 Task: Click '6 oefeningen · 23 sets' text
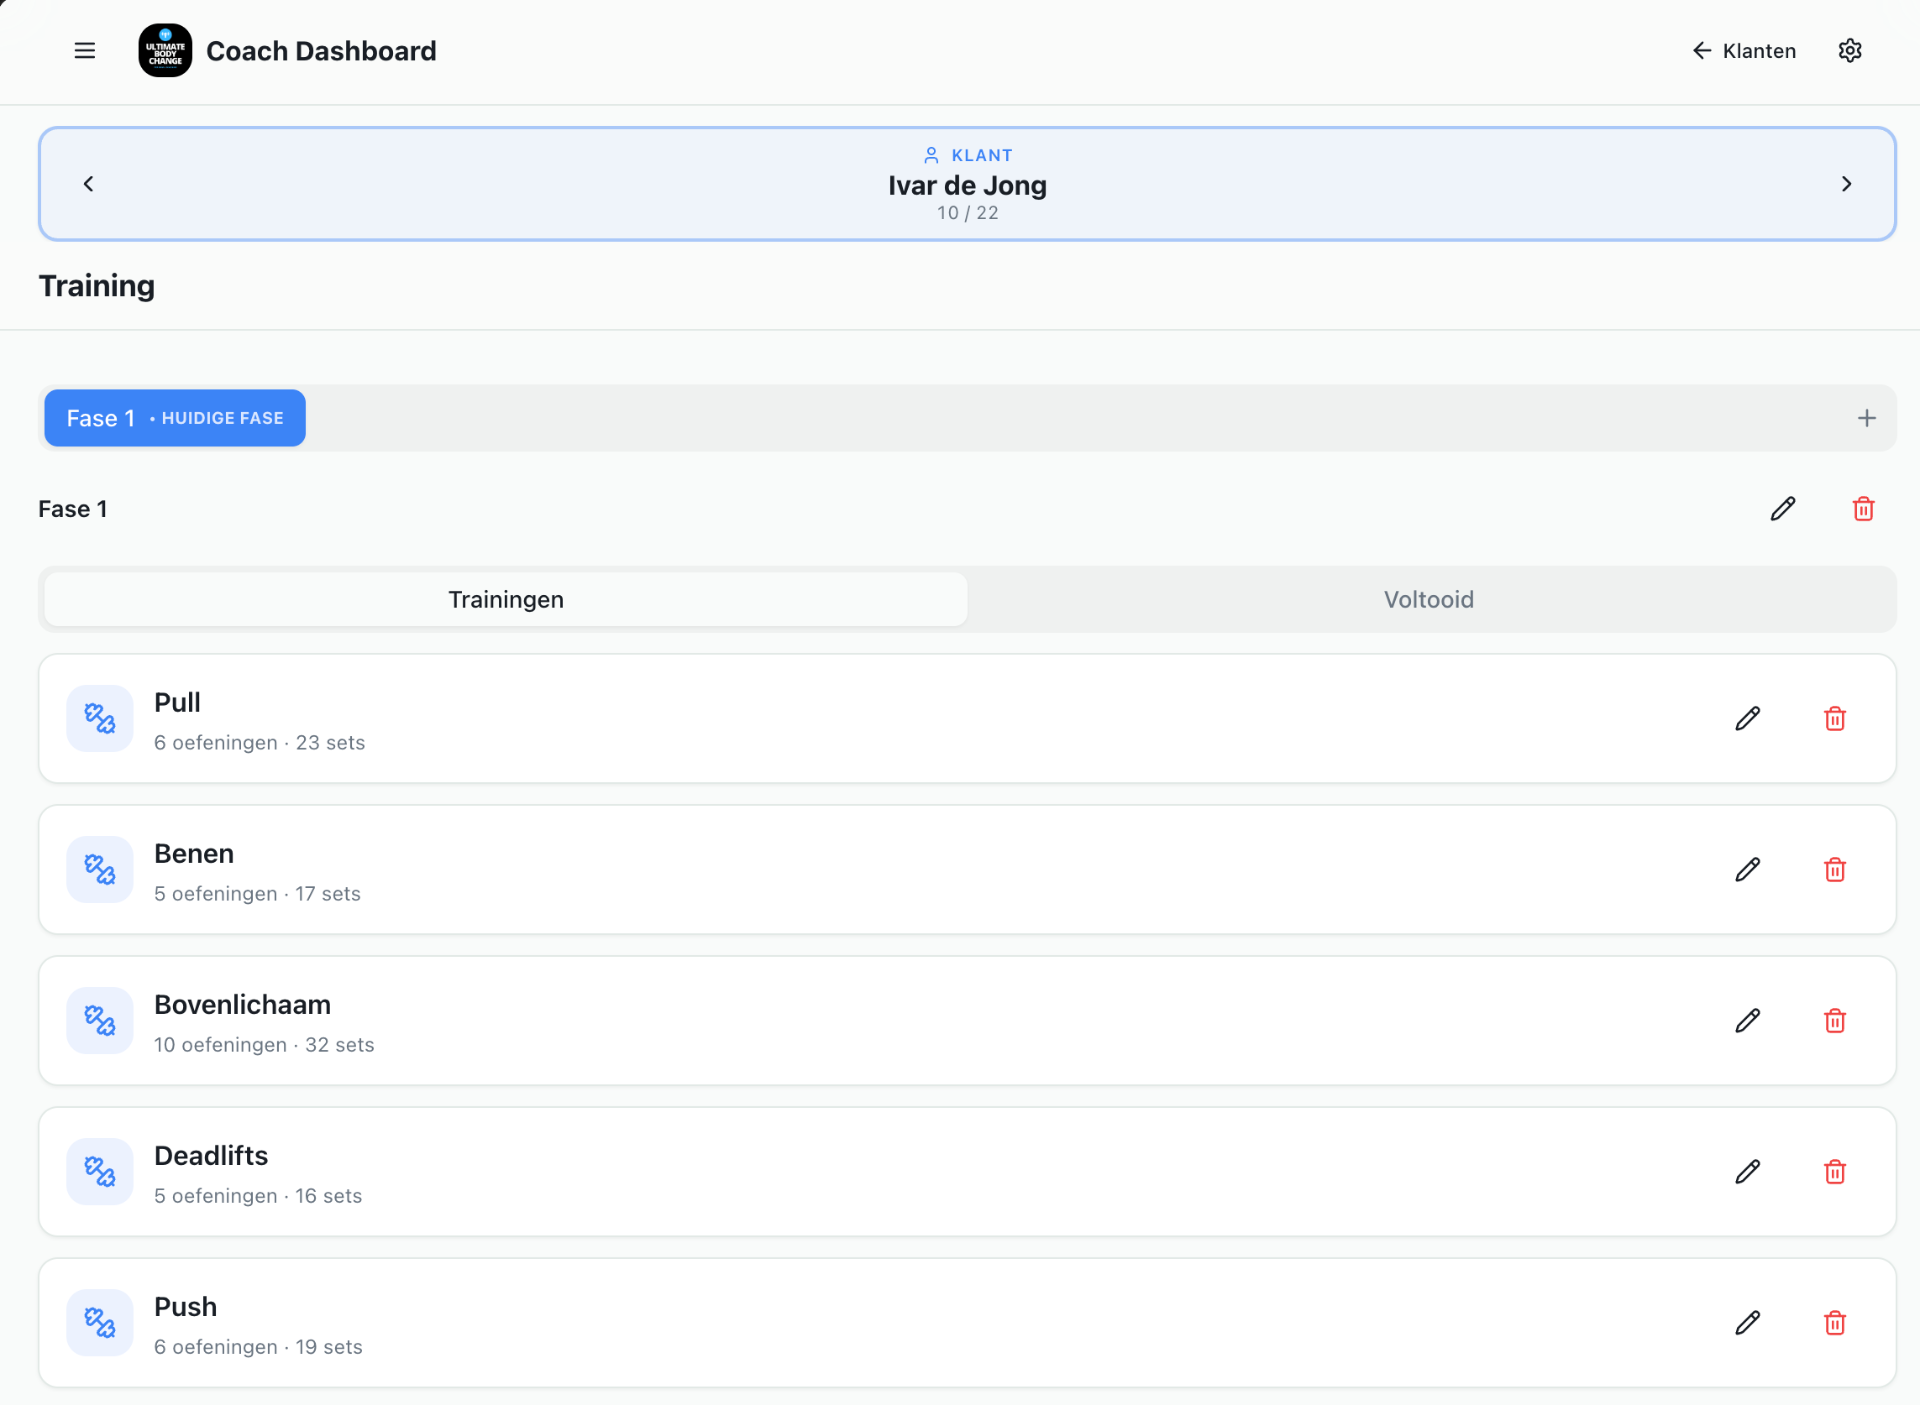click(x=259, y=743)
